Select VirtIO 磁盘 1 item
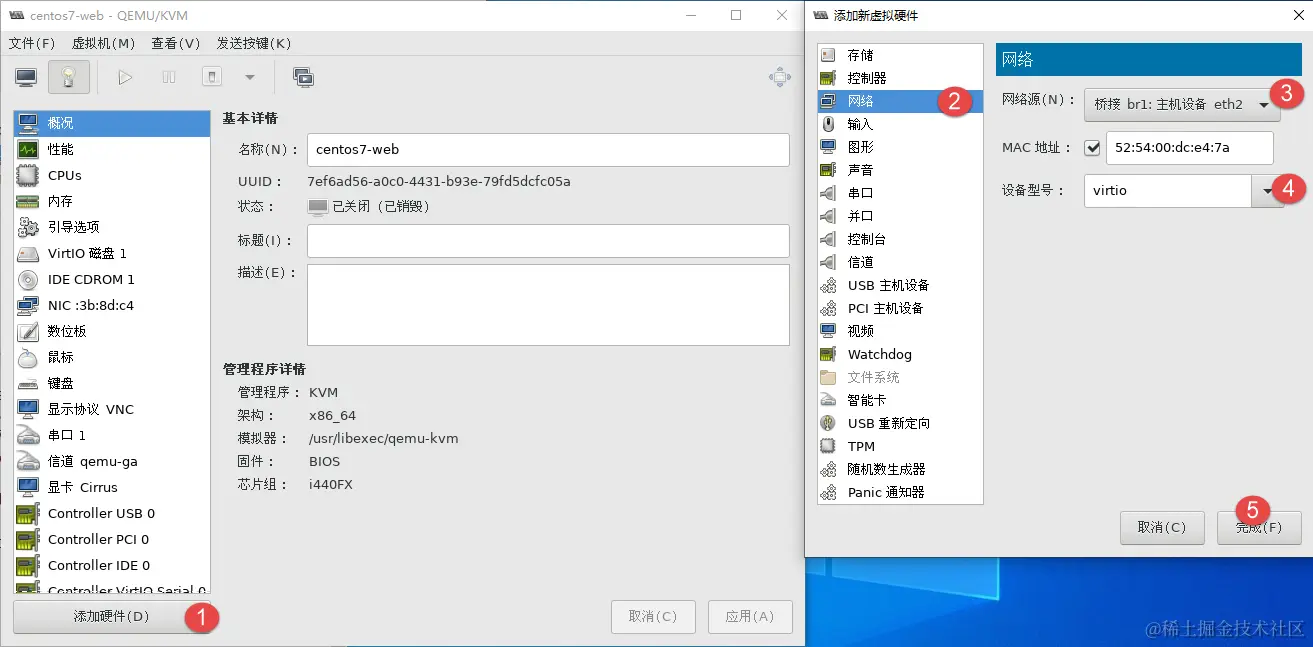The image size is (1313, 647). [x=112, y=253]
